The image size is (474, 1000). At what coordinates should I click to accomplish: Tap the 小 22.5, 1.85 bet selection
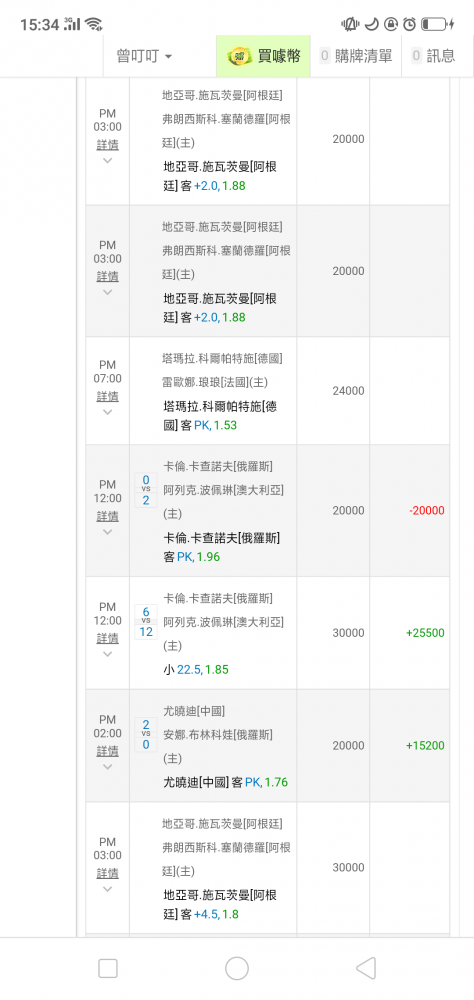[x=196, y=670]
